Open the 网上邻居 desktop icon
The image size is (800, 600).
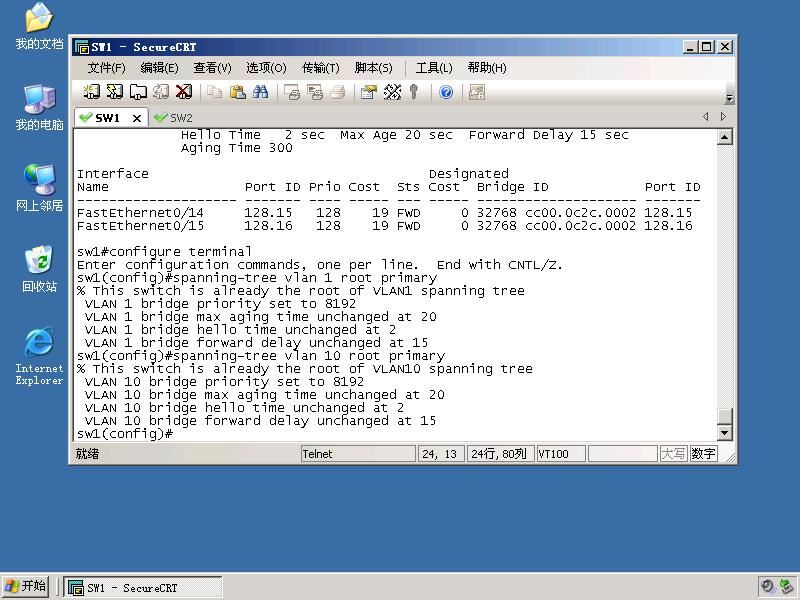click(39, 188)
